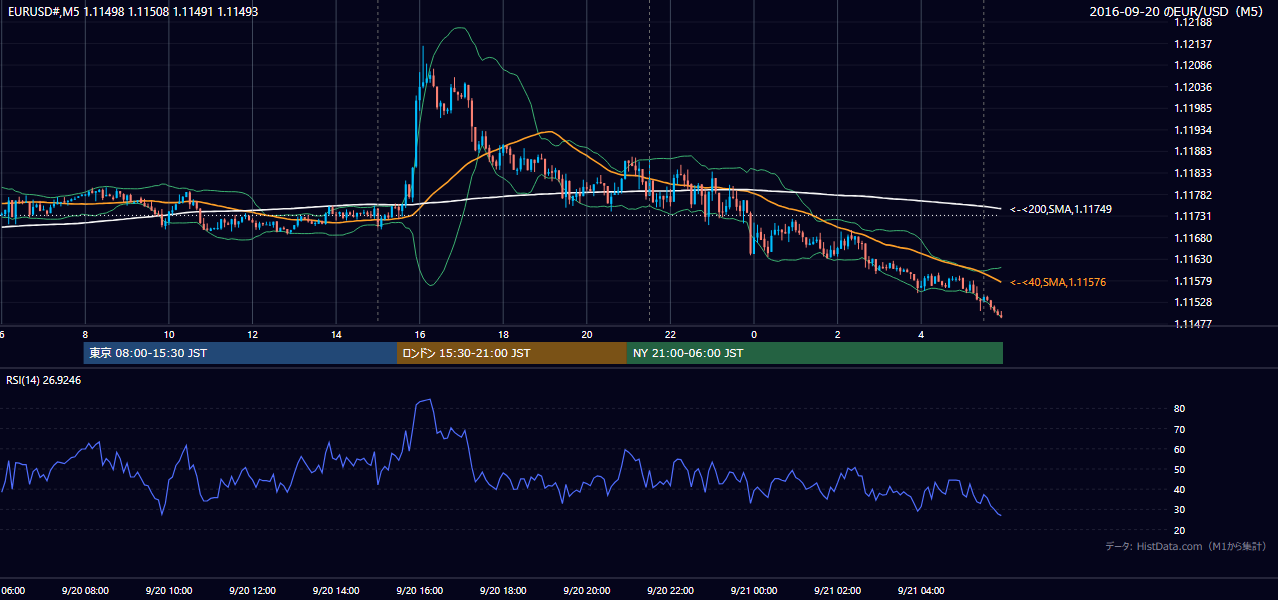Click RSI axis level 60
1278x600 pixels.
coord(1180,449)
